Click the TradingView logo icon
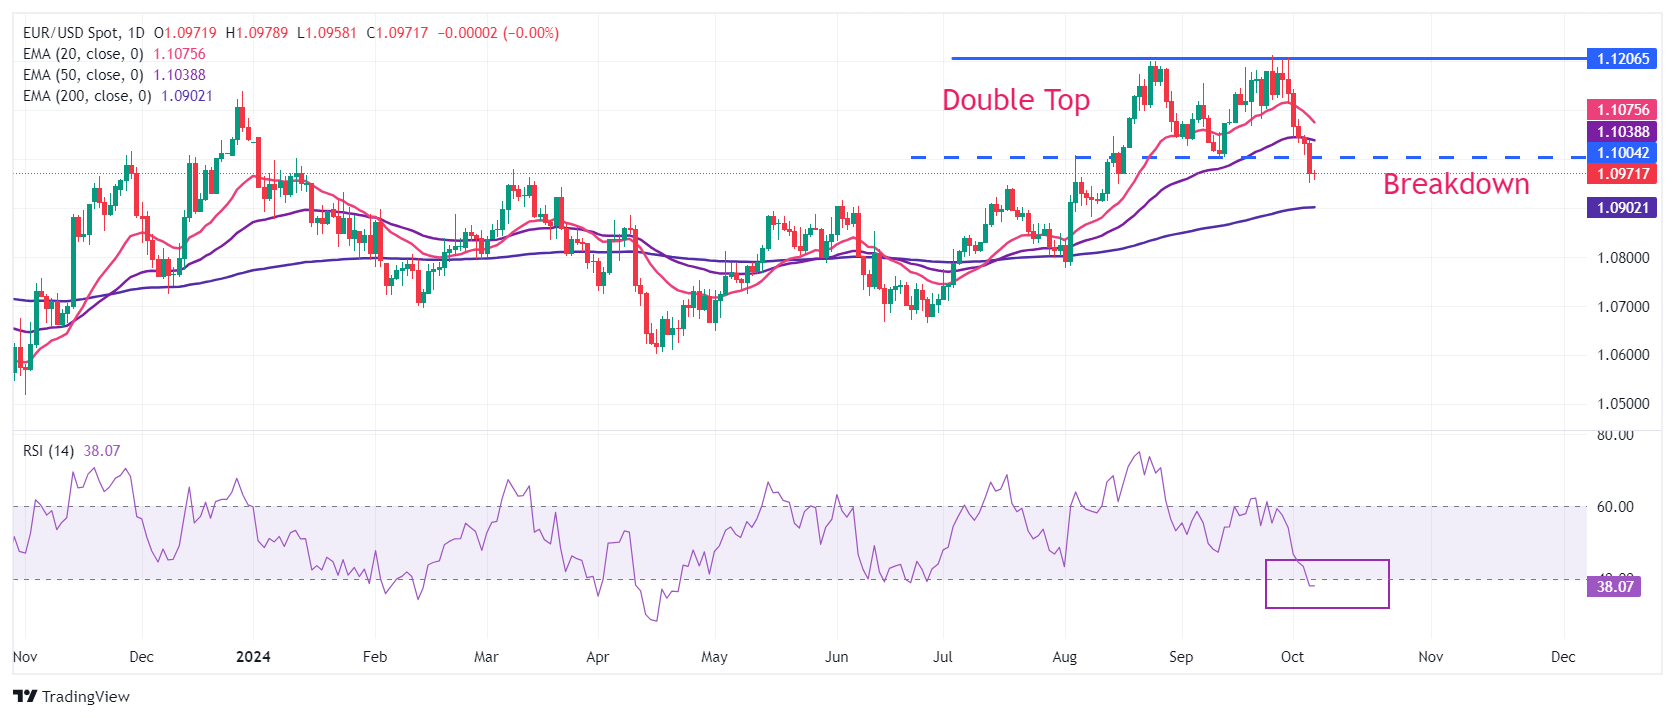Viewport: 1675px width, 718px height. [25, 696]
